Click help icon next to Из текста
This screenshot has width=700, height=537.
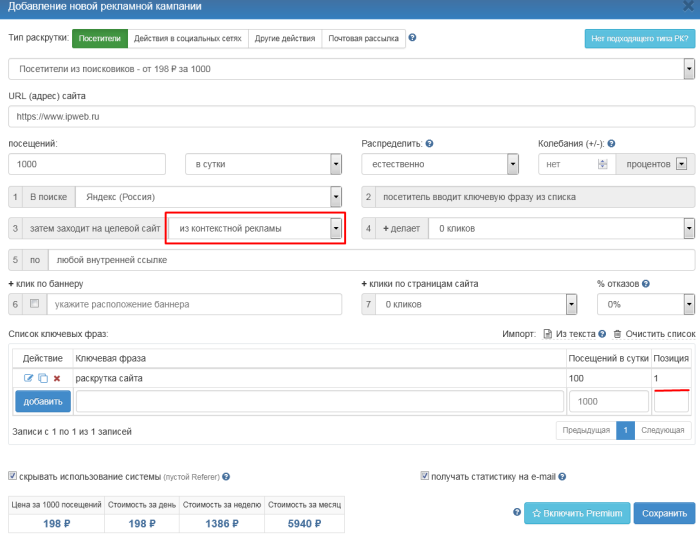coord(603,333)
